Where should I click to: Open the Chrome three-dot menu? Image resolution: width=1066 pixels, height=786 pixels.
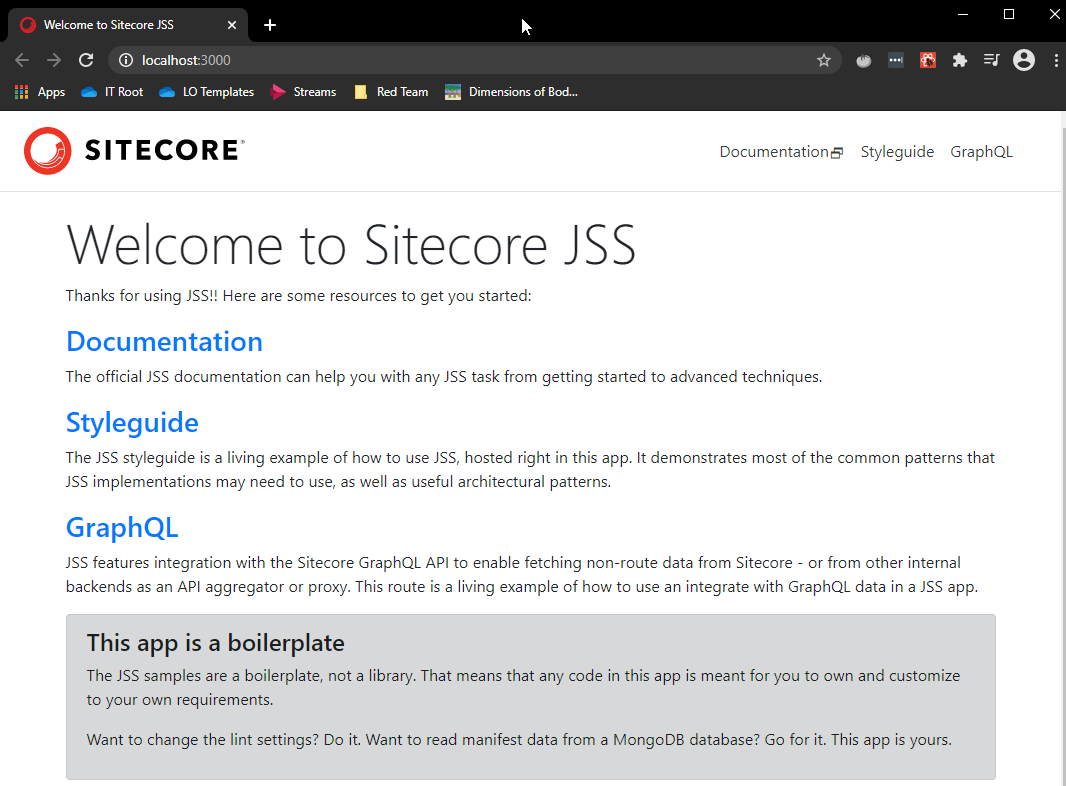pyautogui.click(x=1056, y=60)
